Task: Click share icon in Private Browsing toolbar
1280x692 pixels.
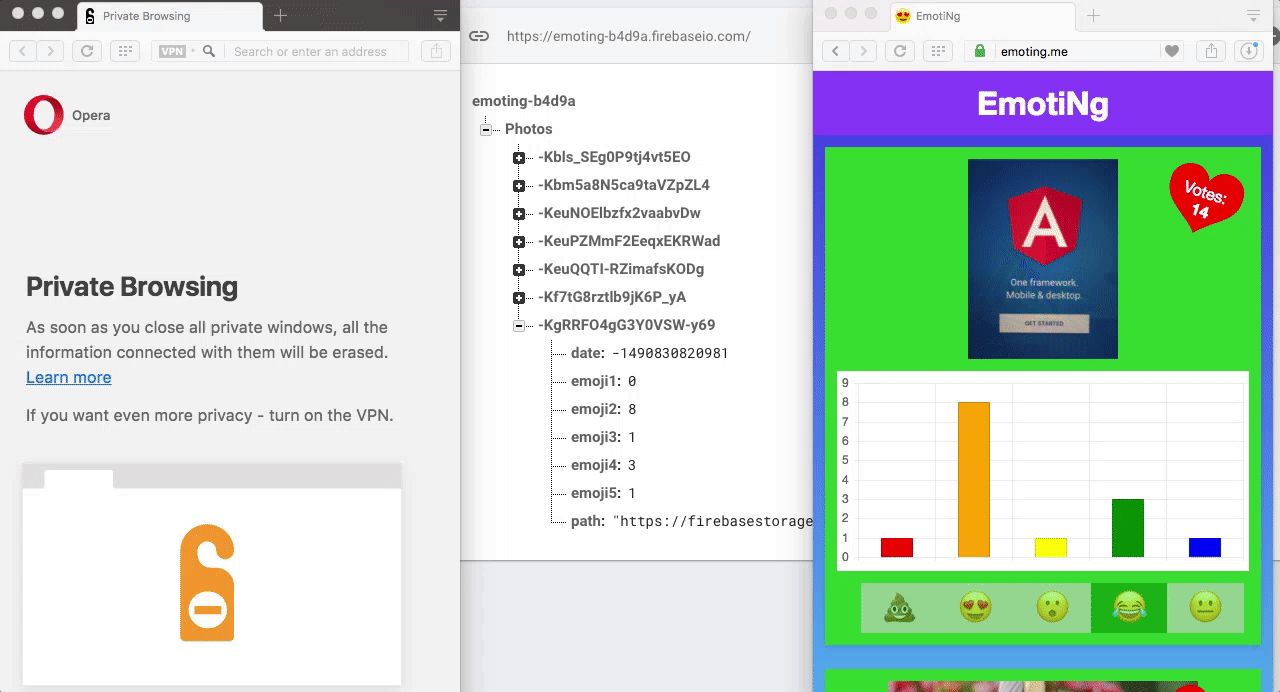Action: pos(435,51)
